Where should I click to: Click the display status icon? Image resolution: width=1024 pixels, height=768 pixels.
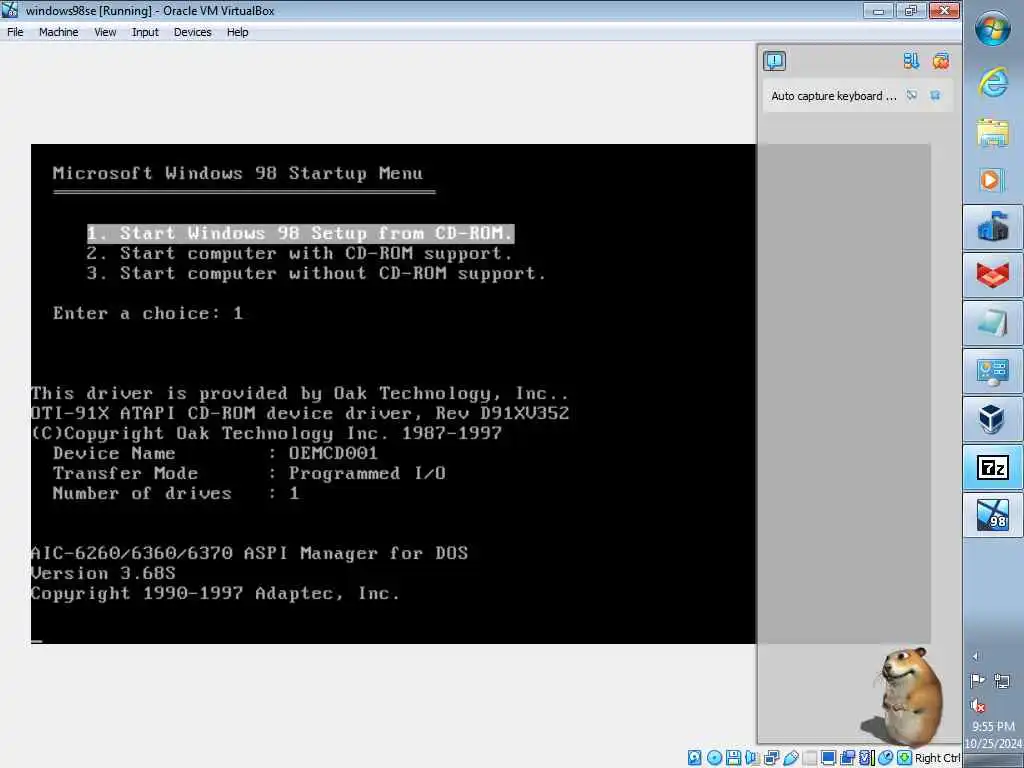tap(828, 758)
